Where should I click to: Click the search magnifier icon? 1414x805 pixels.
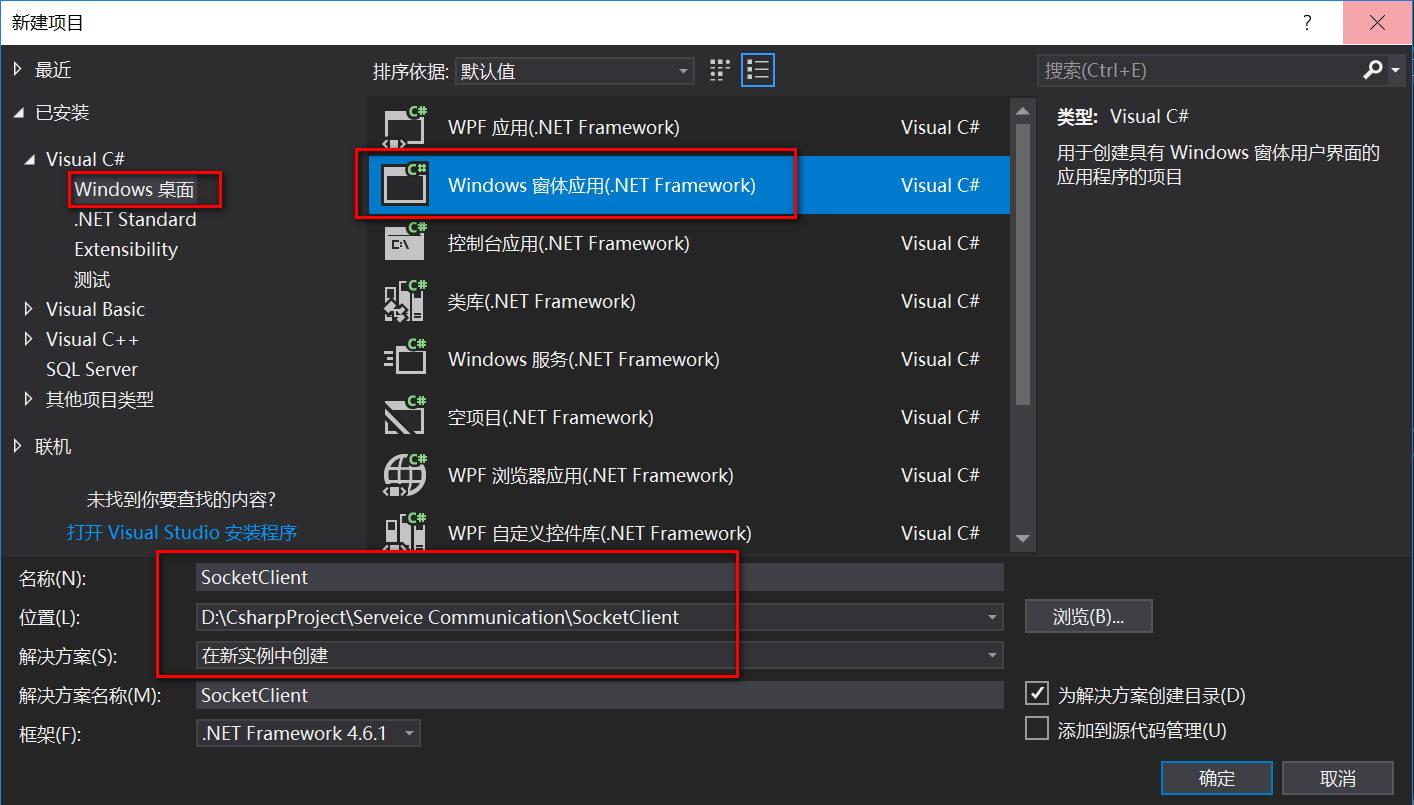coord(1373,70)
